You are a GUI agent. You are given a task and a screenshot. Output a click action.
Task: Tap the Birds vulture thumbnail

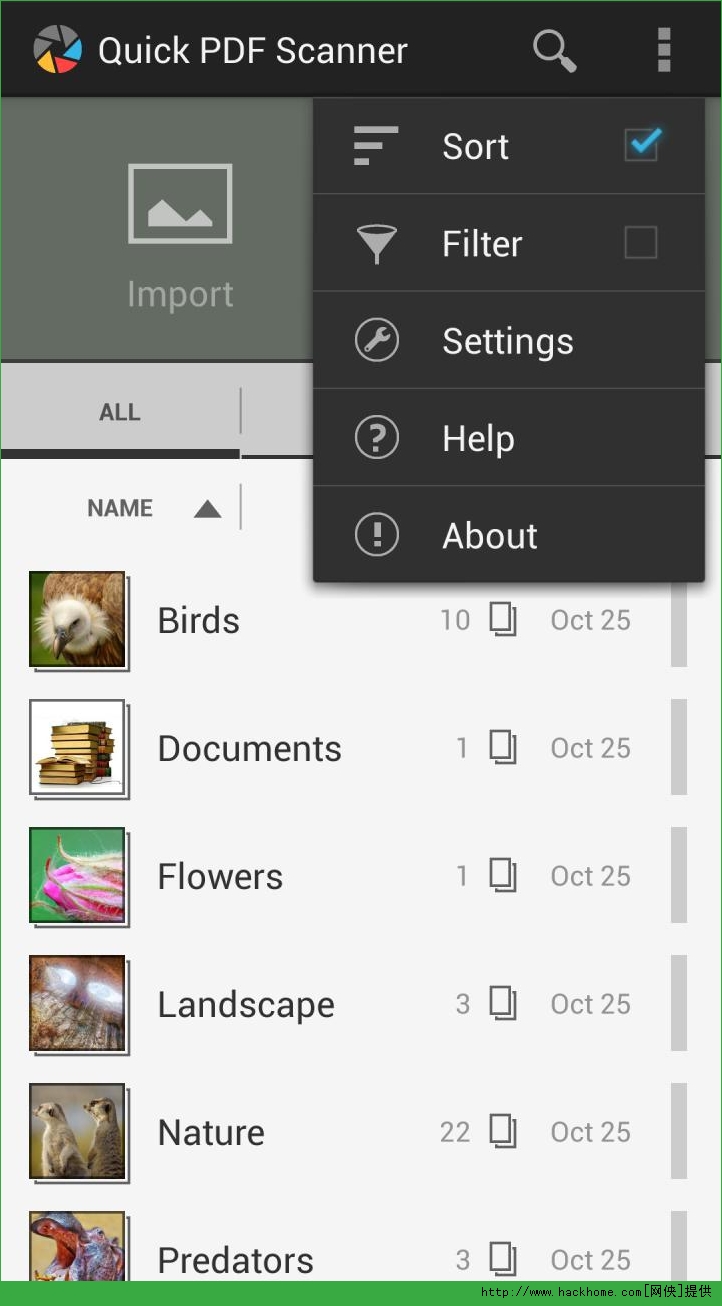point(77,619)
